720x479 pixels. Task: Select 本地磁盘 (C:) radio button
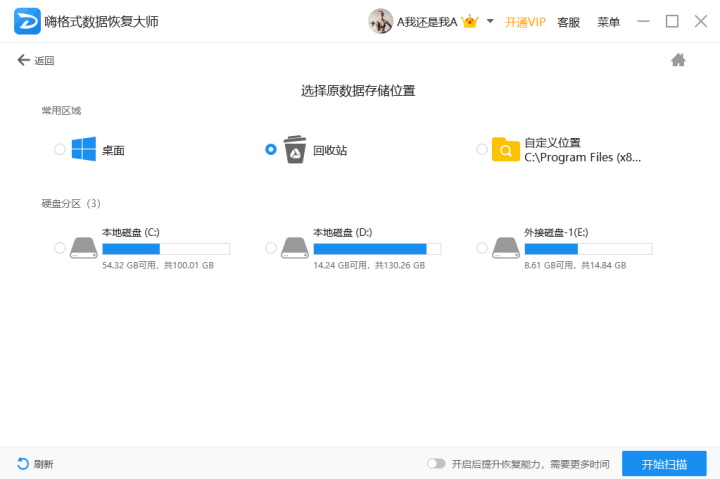pos(60,248)
